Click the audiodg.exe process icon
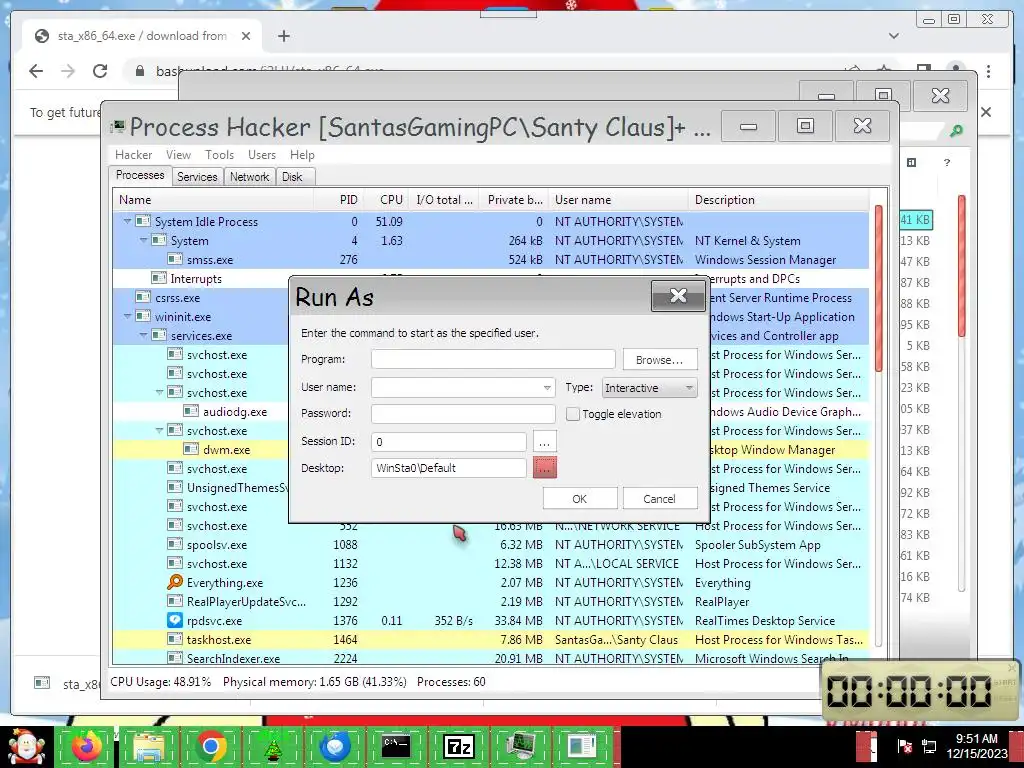This screenshot has width=1024, height=768. 191,411
